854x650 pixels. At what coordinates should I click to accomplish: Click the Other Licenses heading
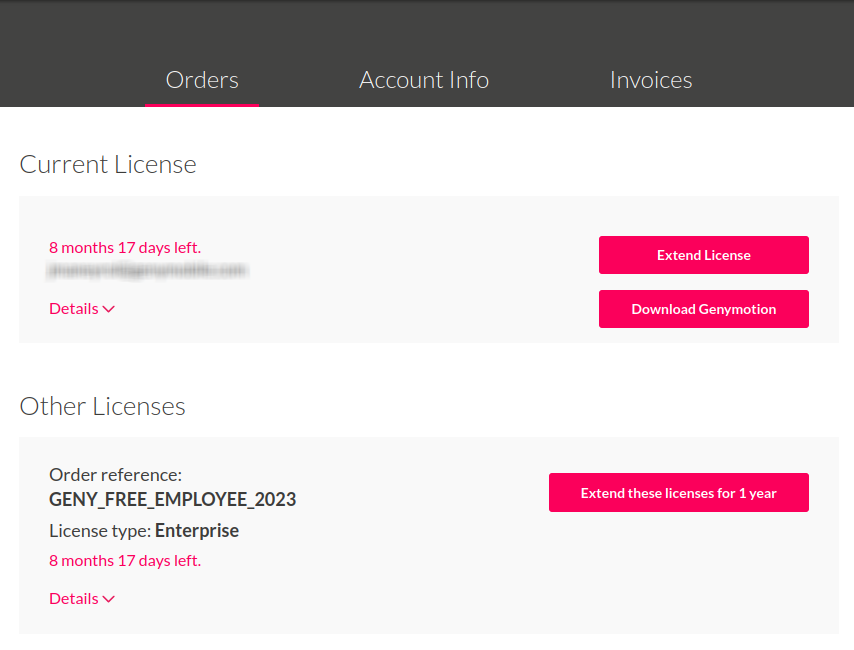click(102, 406)
